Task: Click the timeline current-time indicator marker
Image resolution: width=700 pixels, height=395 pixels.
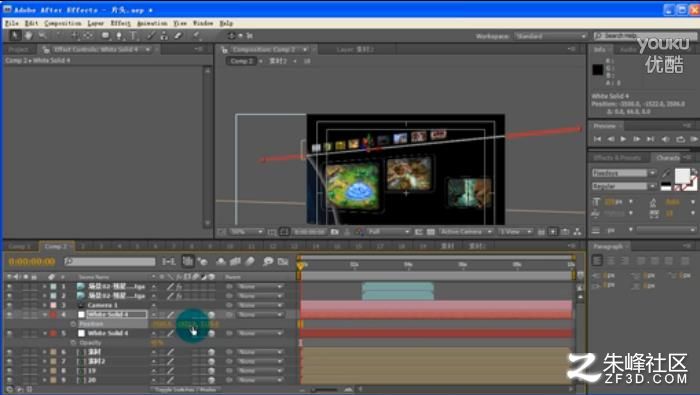Action: pos(300,266)
